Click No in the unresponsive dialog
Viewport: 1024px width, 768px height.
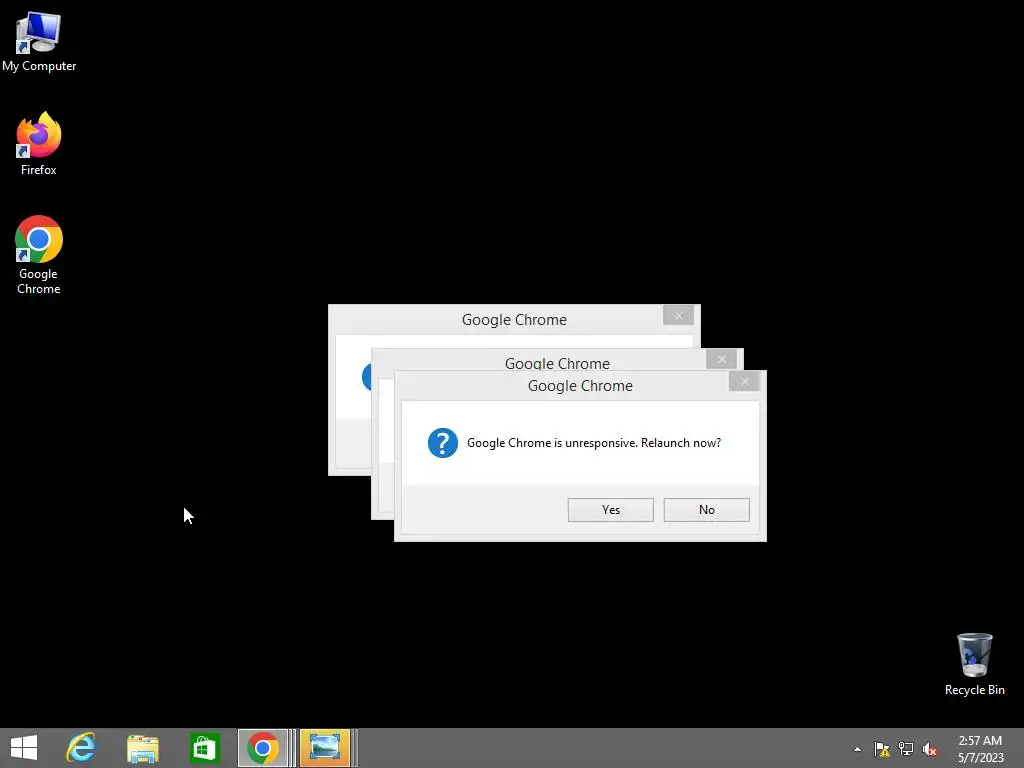click(x=707, y=510)
